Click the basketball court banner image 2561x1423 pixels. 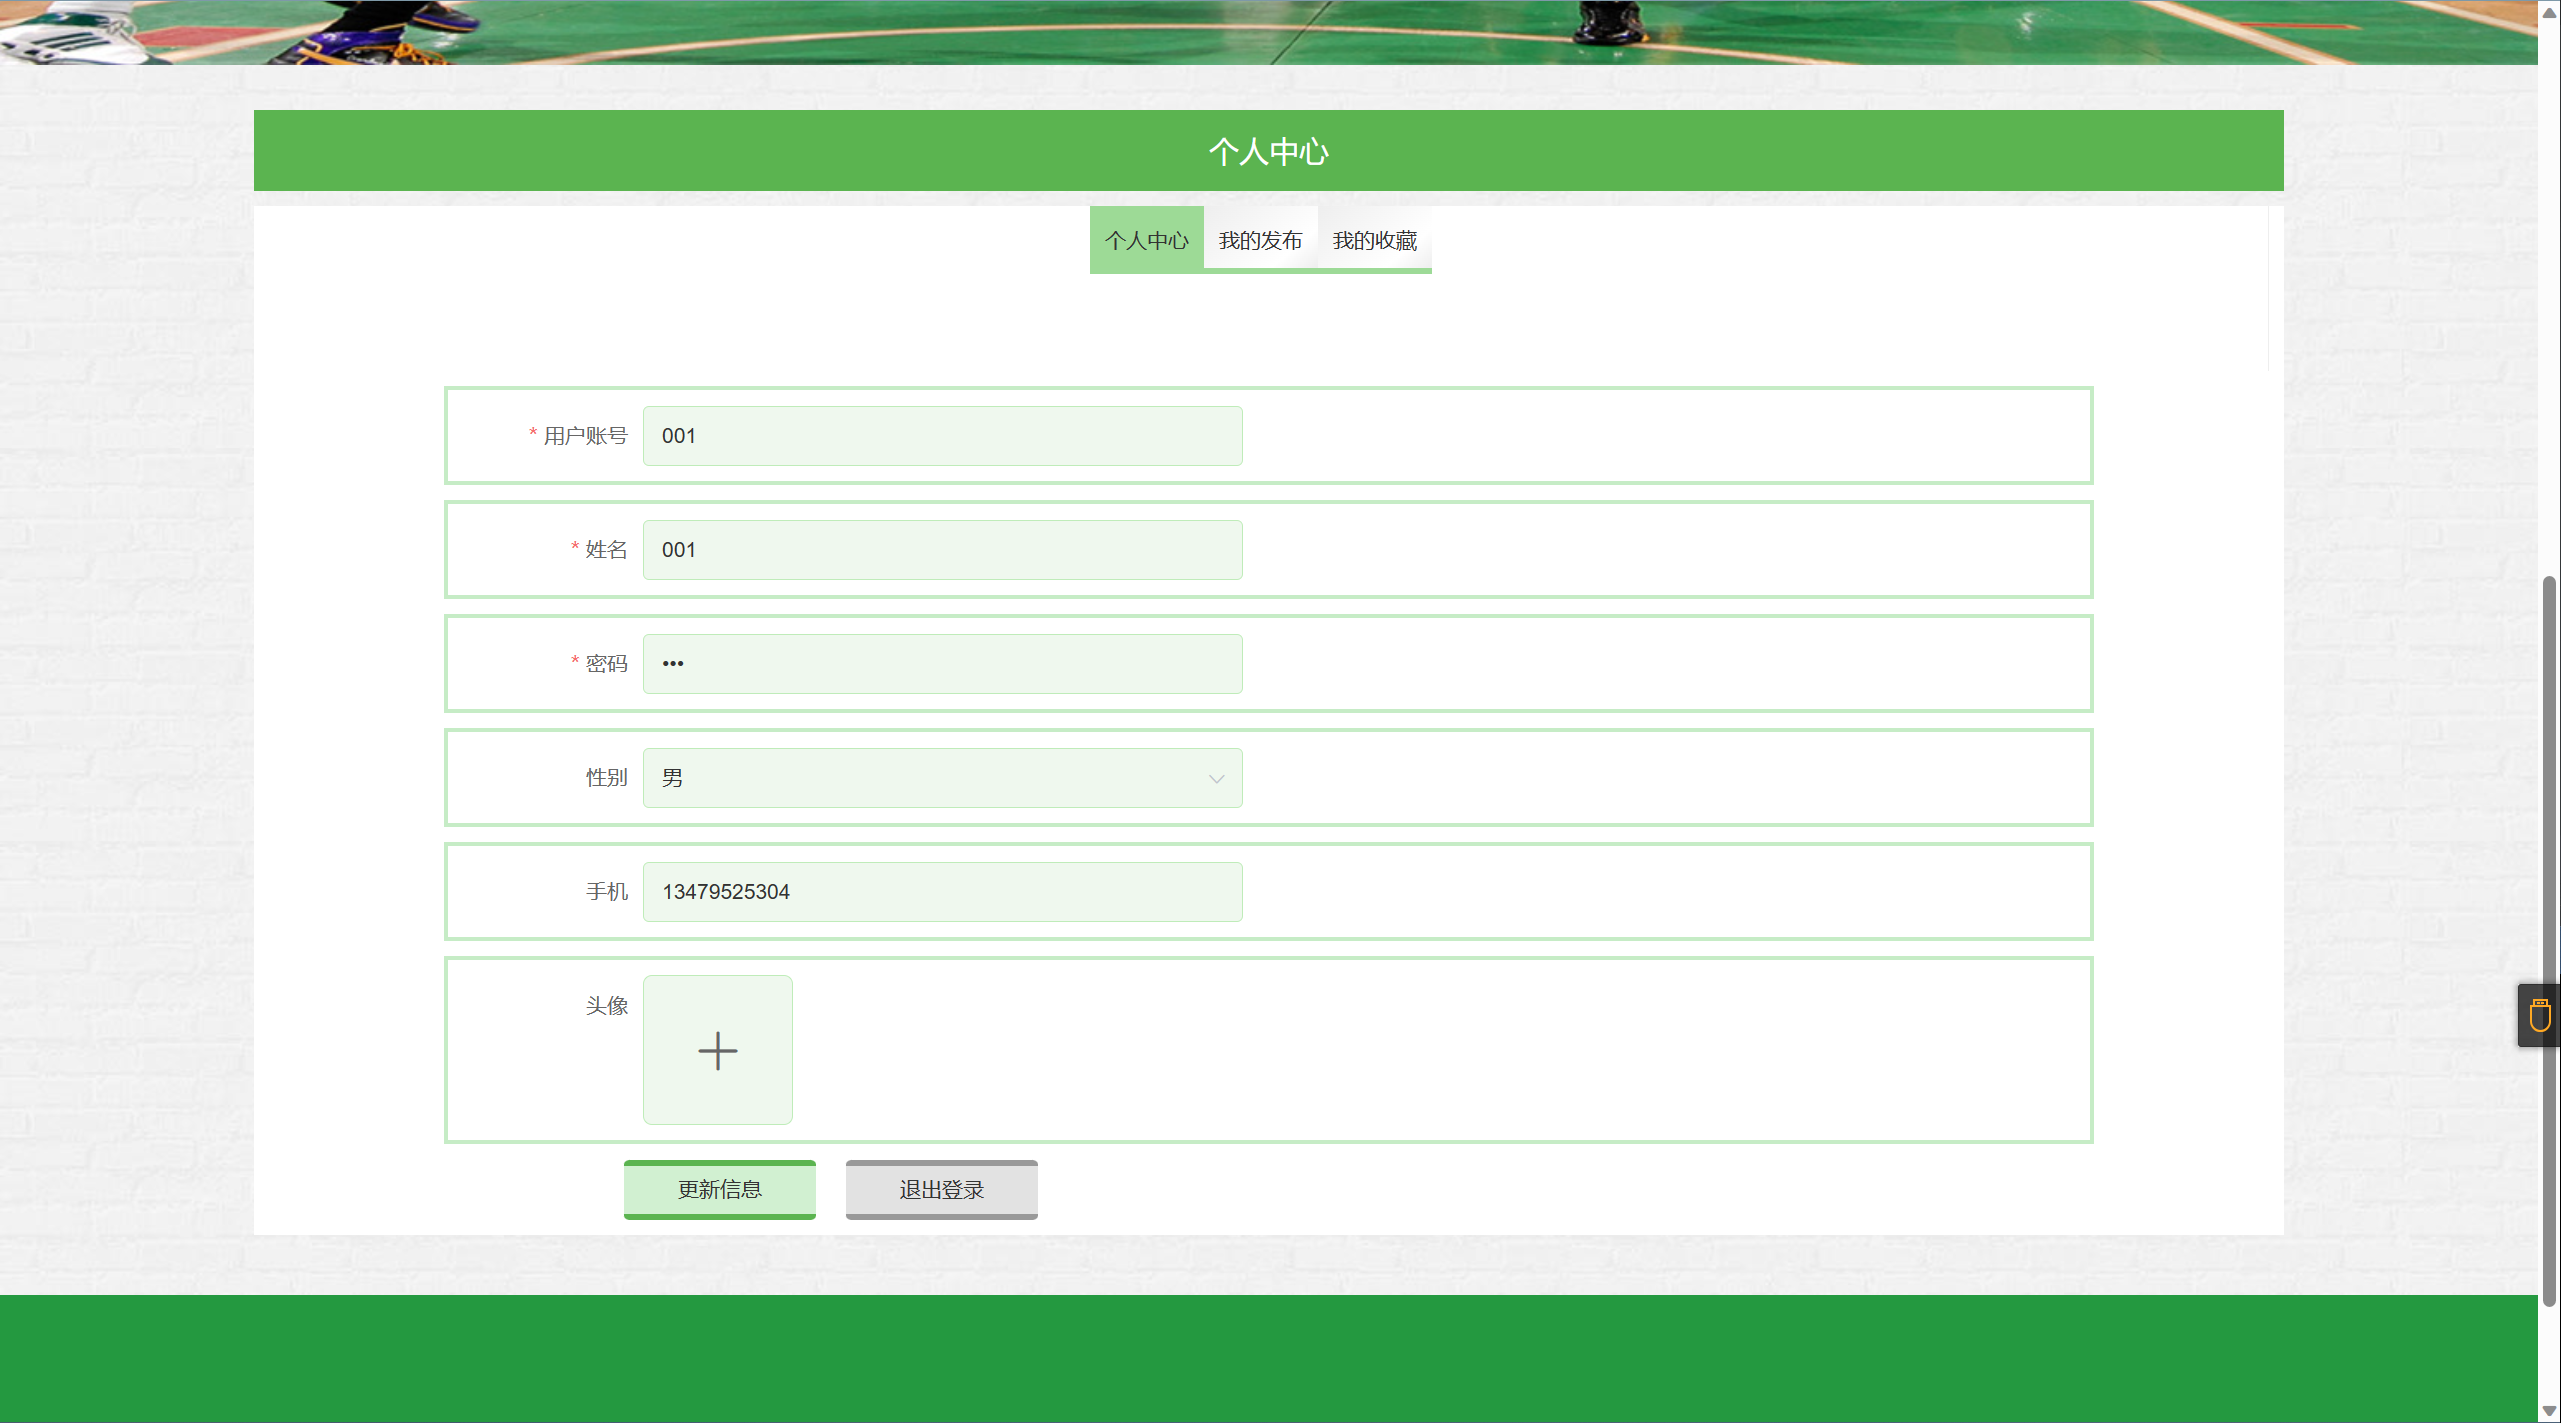click(1268, 30)
